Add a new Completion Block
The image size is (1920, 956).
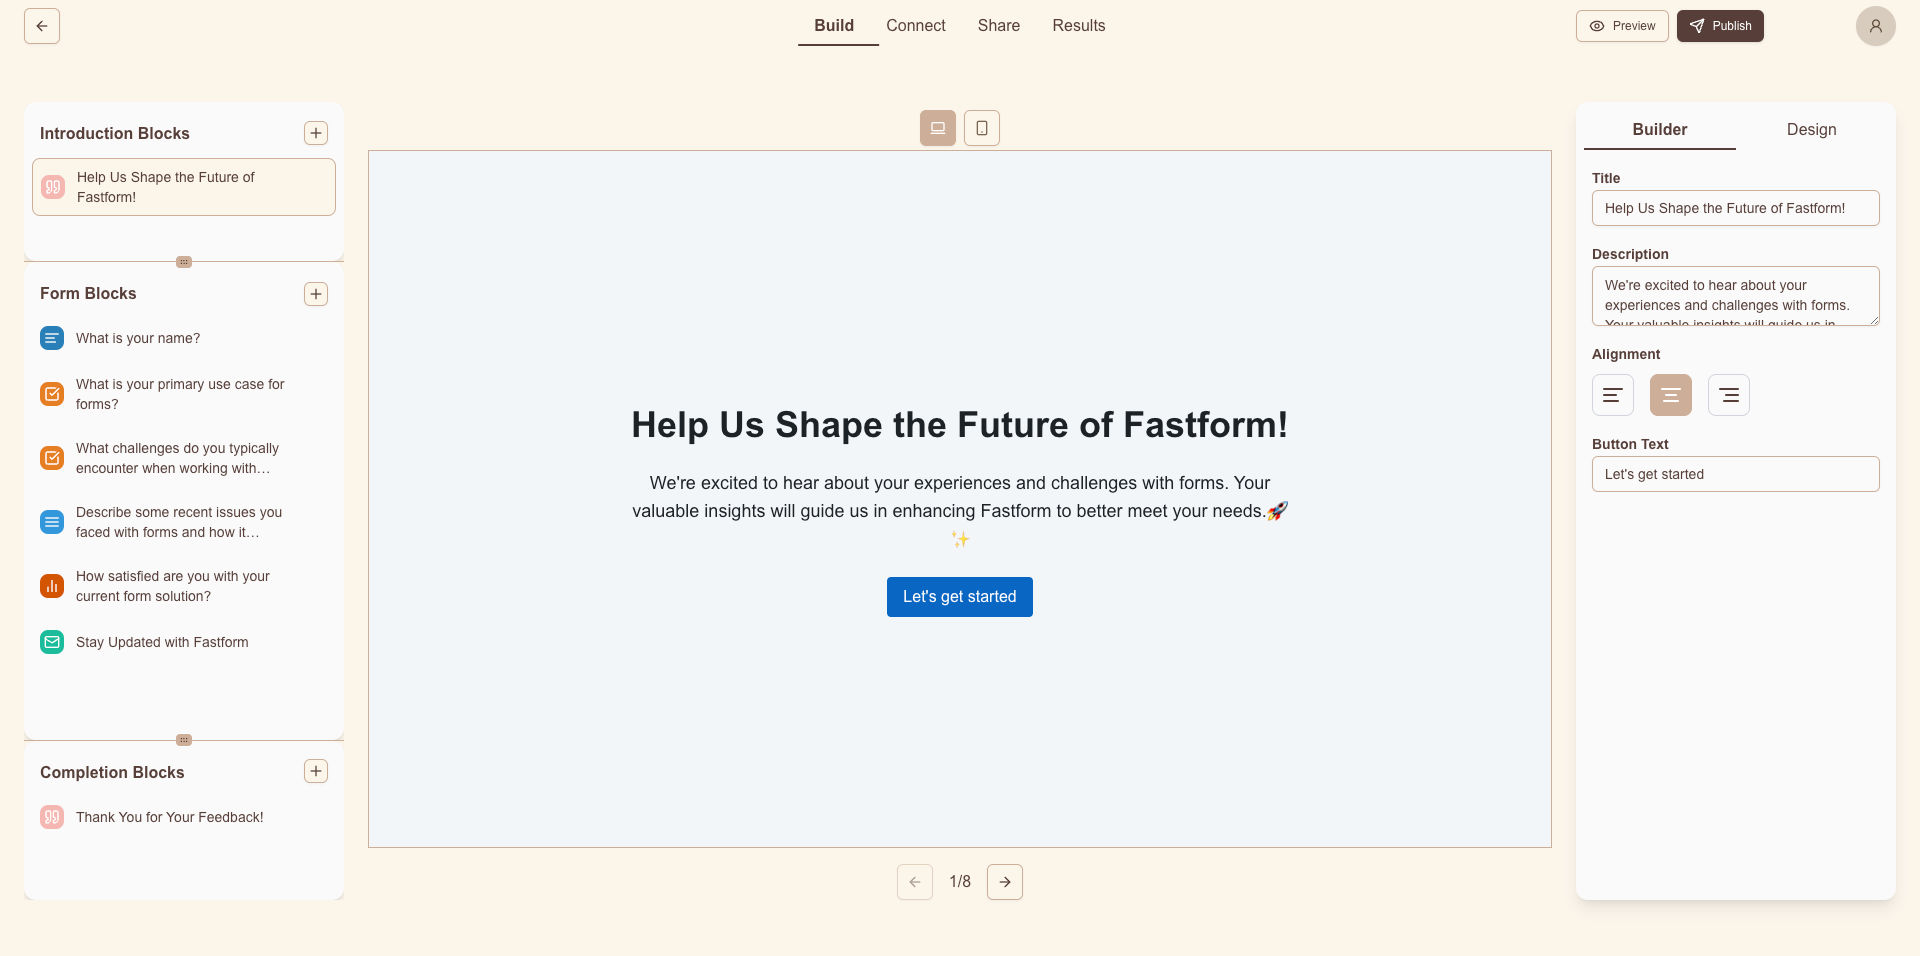coord(316,771)
